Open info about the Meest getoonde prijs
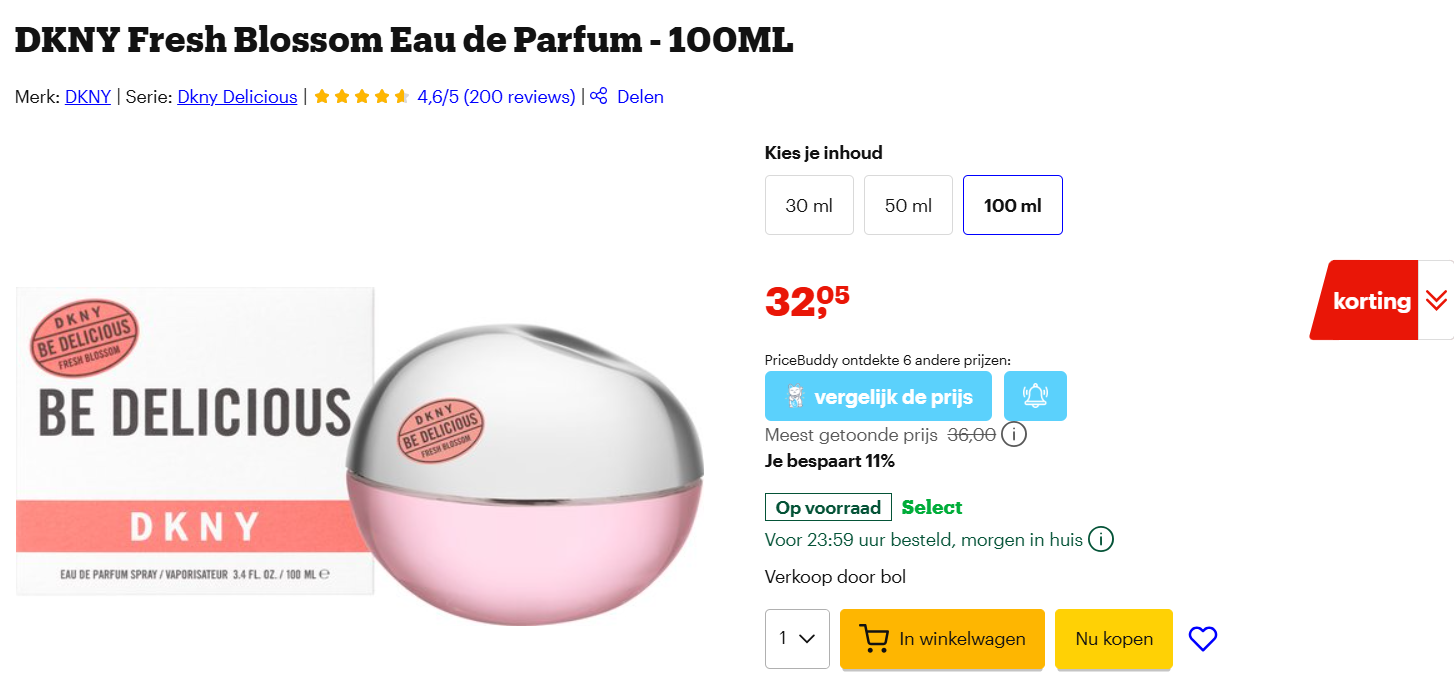 pos(1014,434)
